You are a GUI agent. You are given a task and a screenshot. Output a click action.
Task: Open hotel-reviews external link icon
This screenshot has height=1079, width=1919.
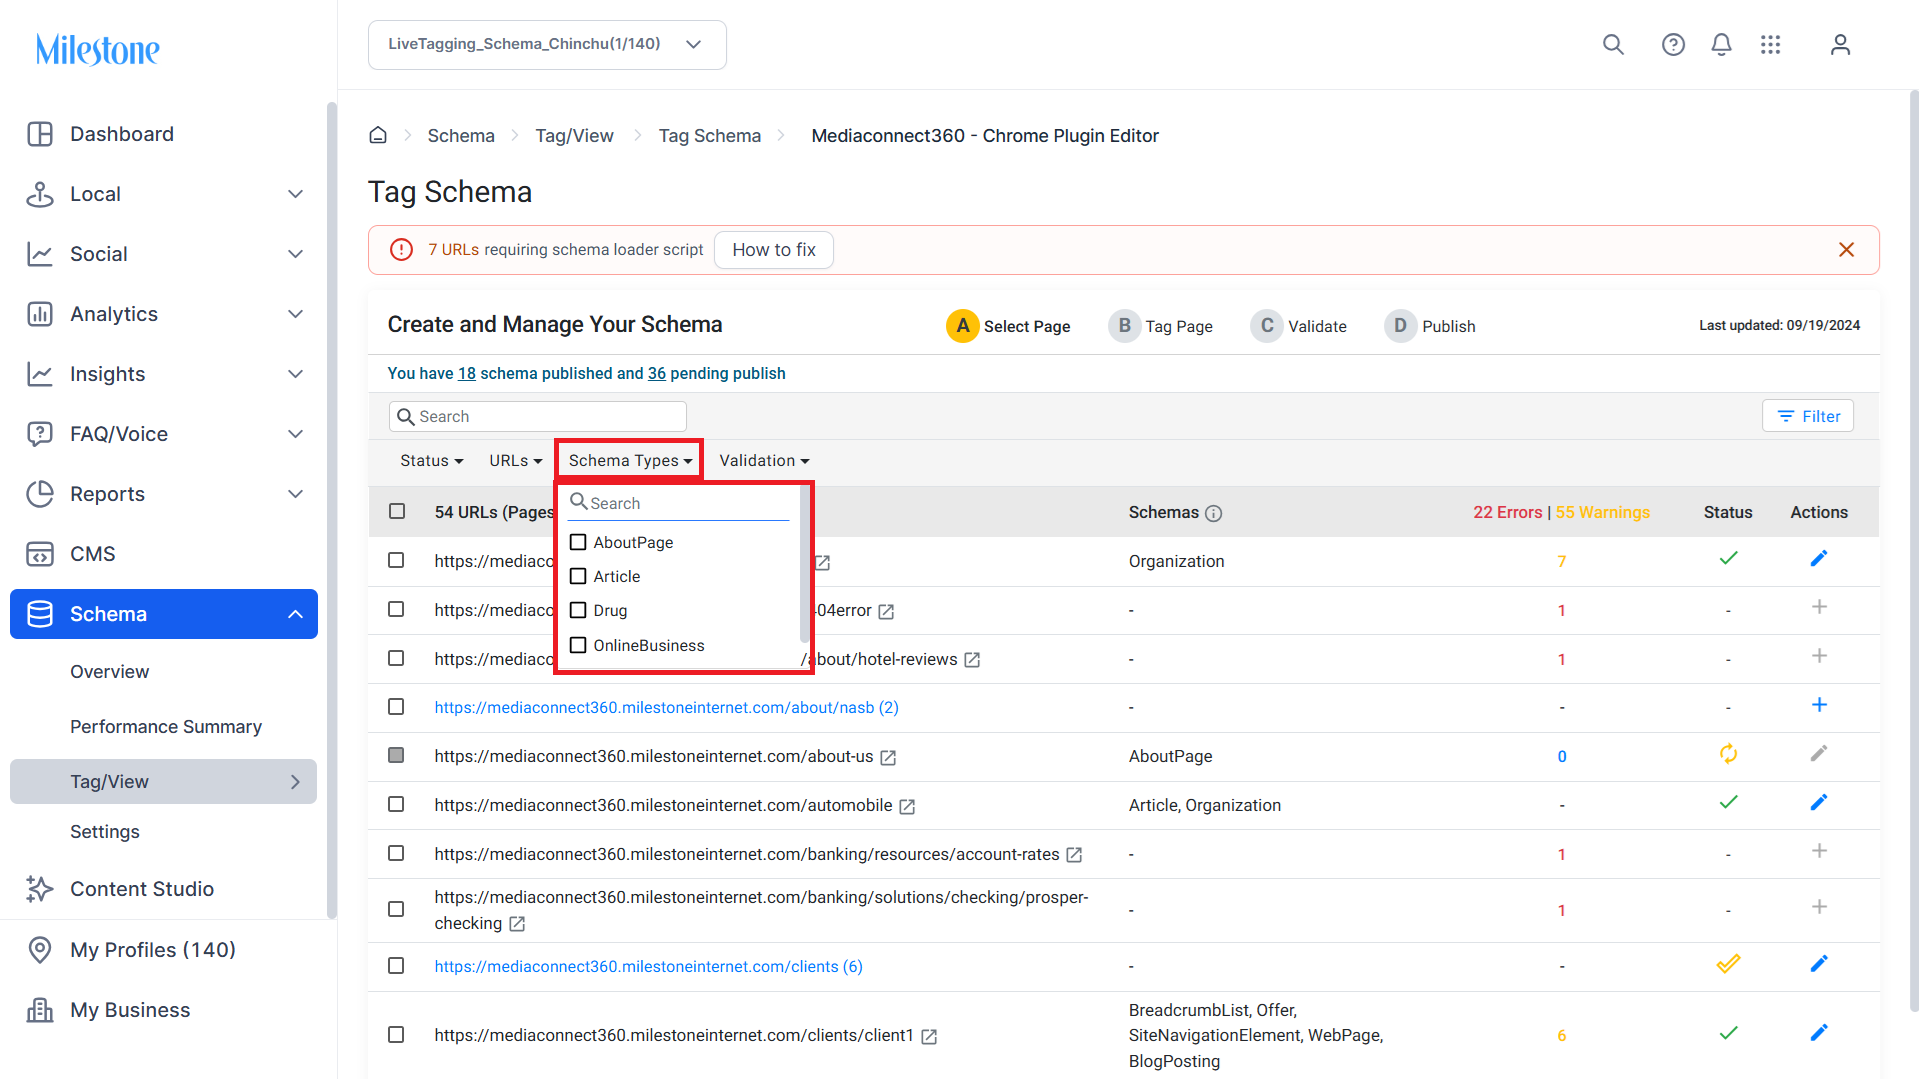pos(972,660)
